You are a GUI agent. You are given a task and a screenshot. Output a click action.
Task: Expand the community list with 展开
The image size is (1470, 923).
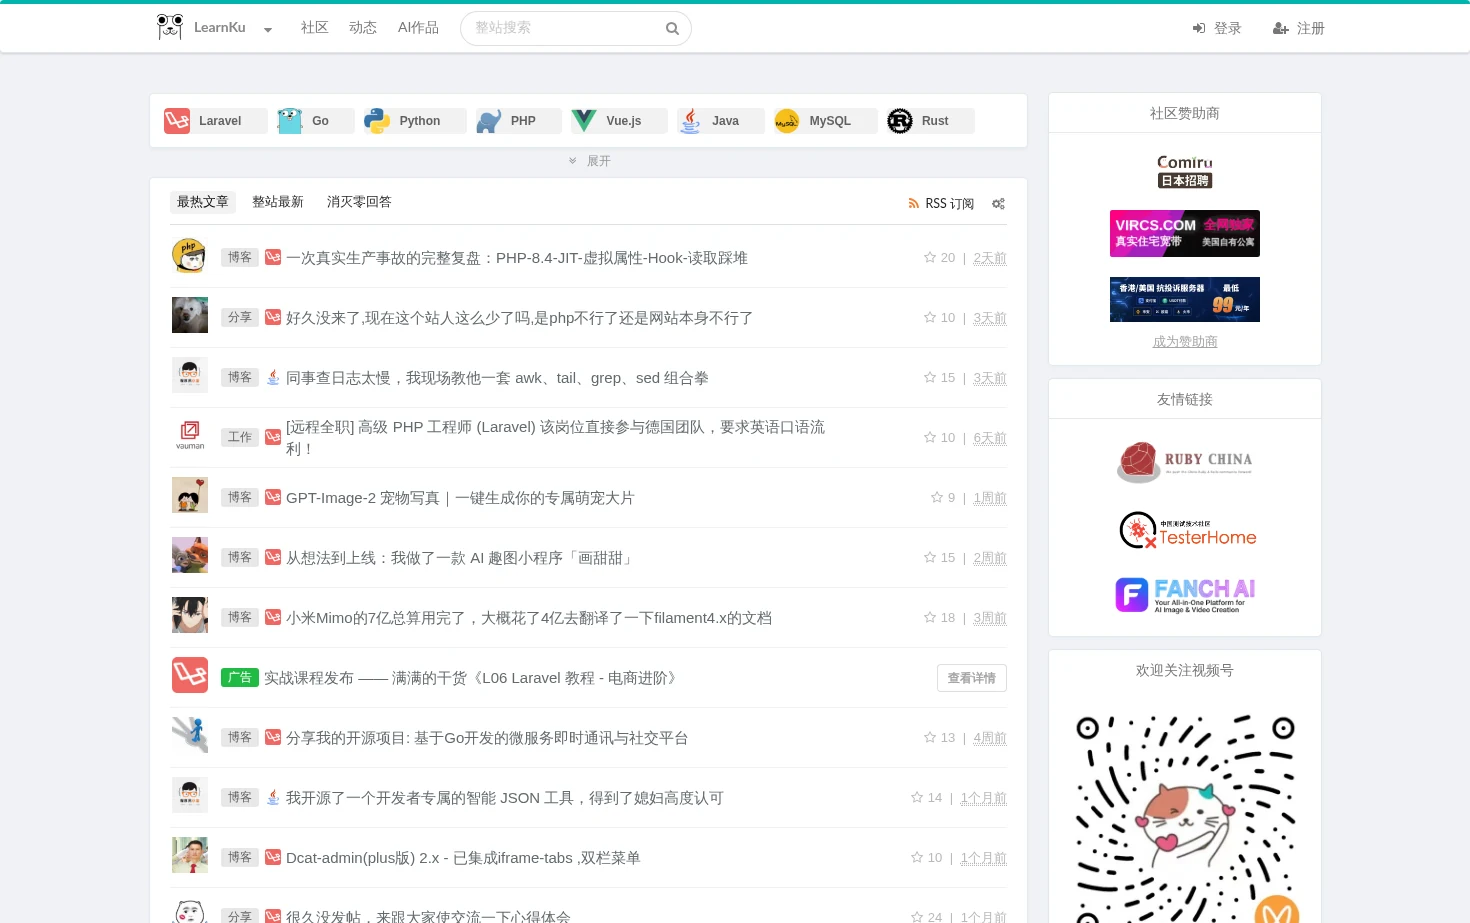point(589,161)
